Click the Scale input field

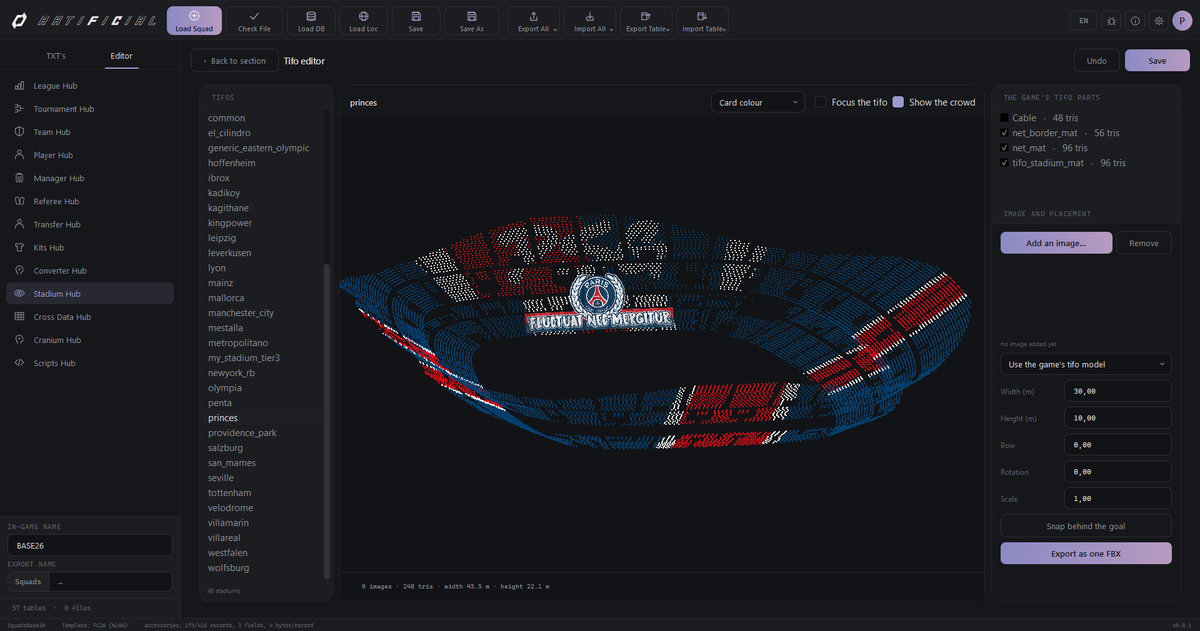[1118, 499]
